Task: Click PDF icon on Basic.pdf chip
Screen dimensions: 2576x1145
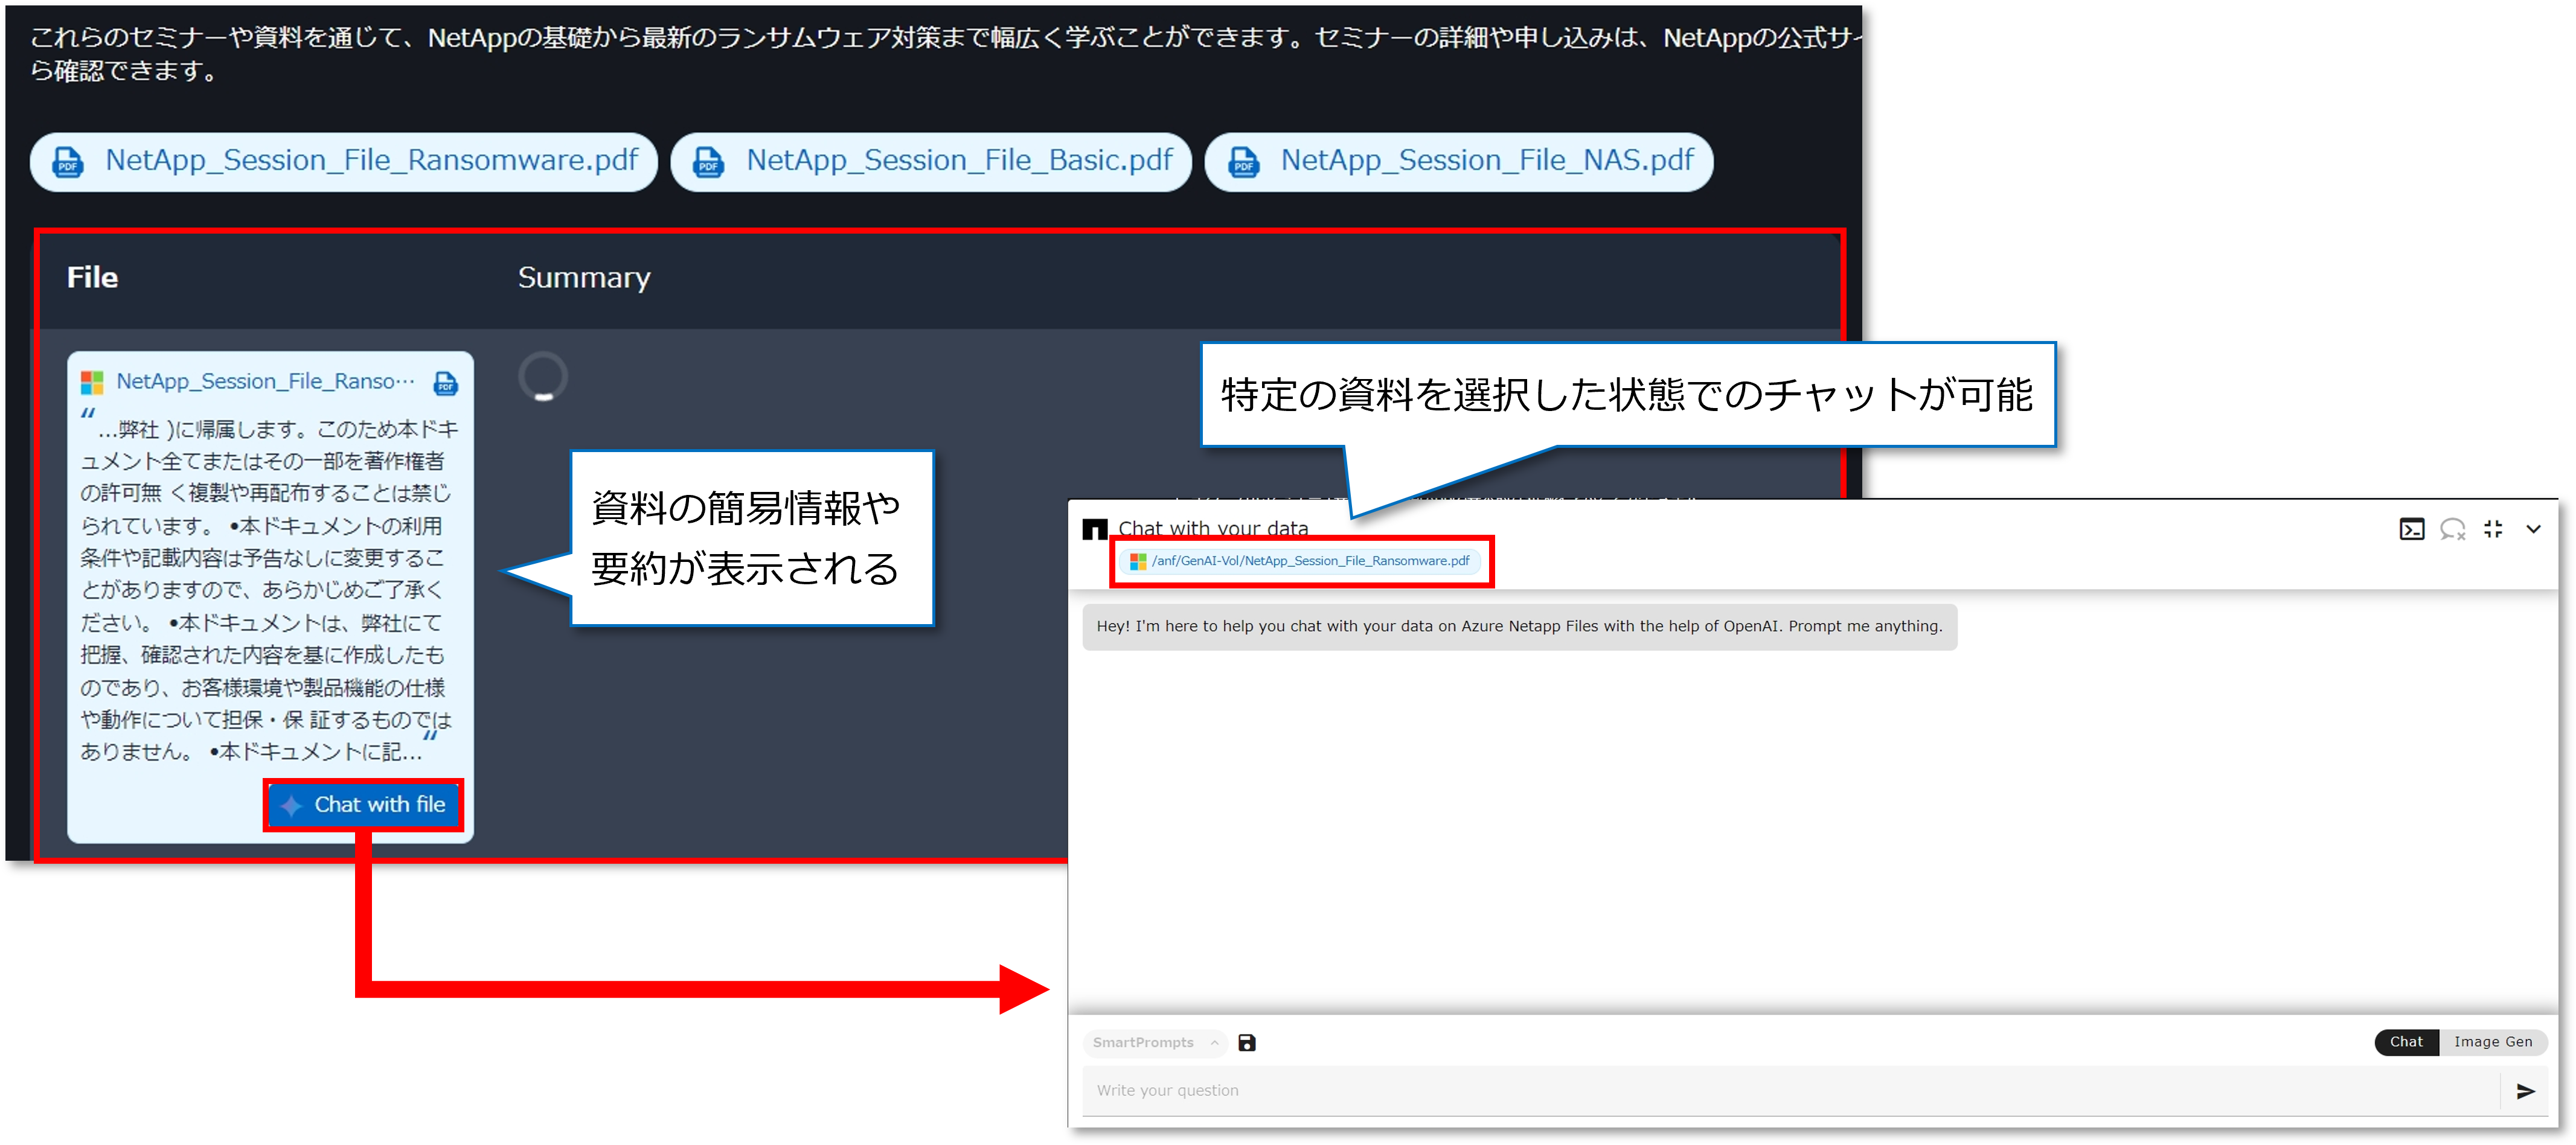Action: point(709,161)
